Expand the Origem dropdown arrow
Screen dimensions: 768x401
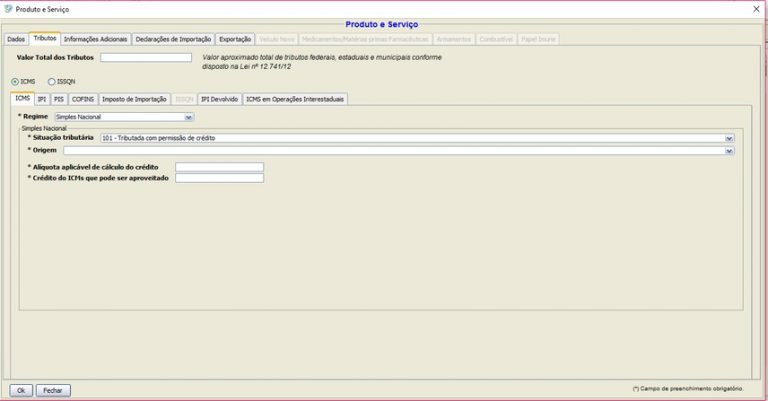tap(729, 151)
